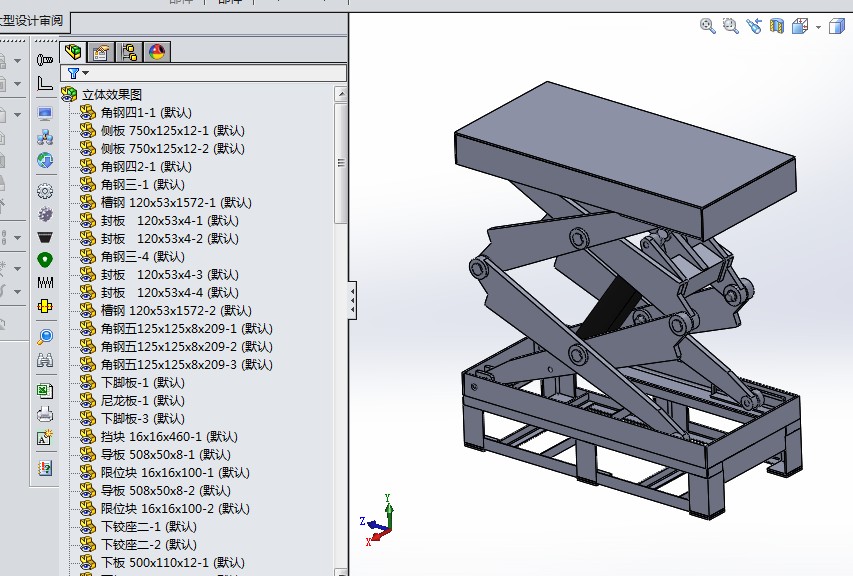Open the 大型设计审阅 tab
The width and height of the screenshot is (853, 576).
[32, 21]
